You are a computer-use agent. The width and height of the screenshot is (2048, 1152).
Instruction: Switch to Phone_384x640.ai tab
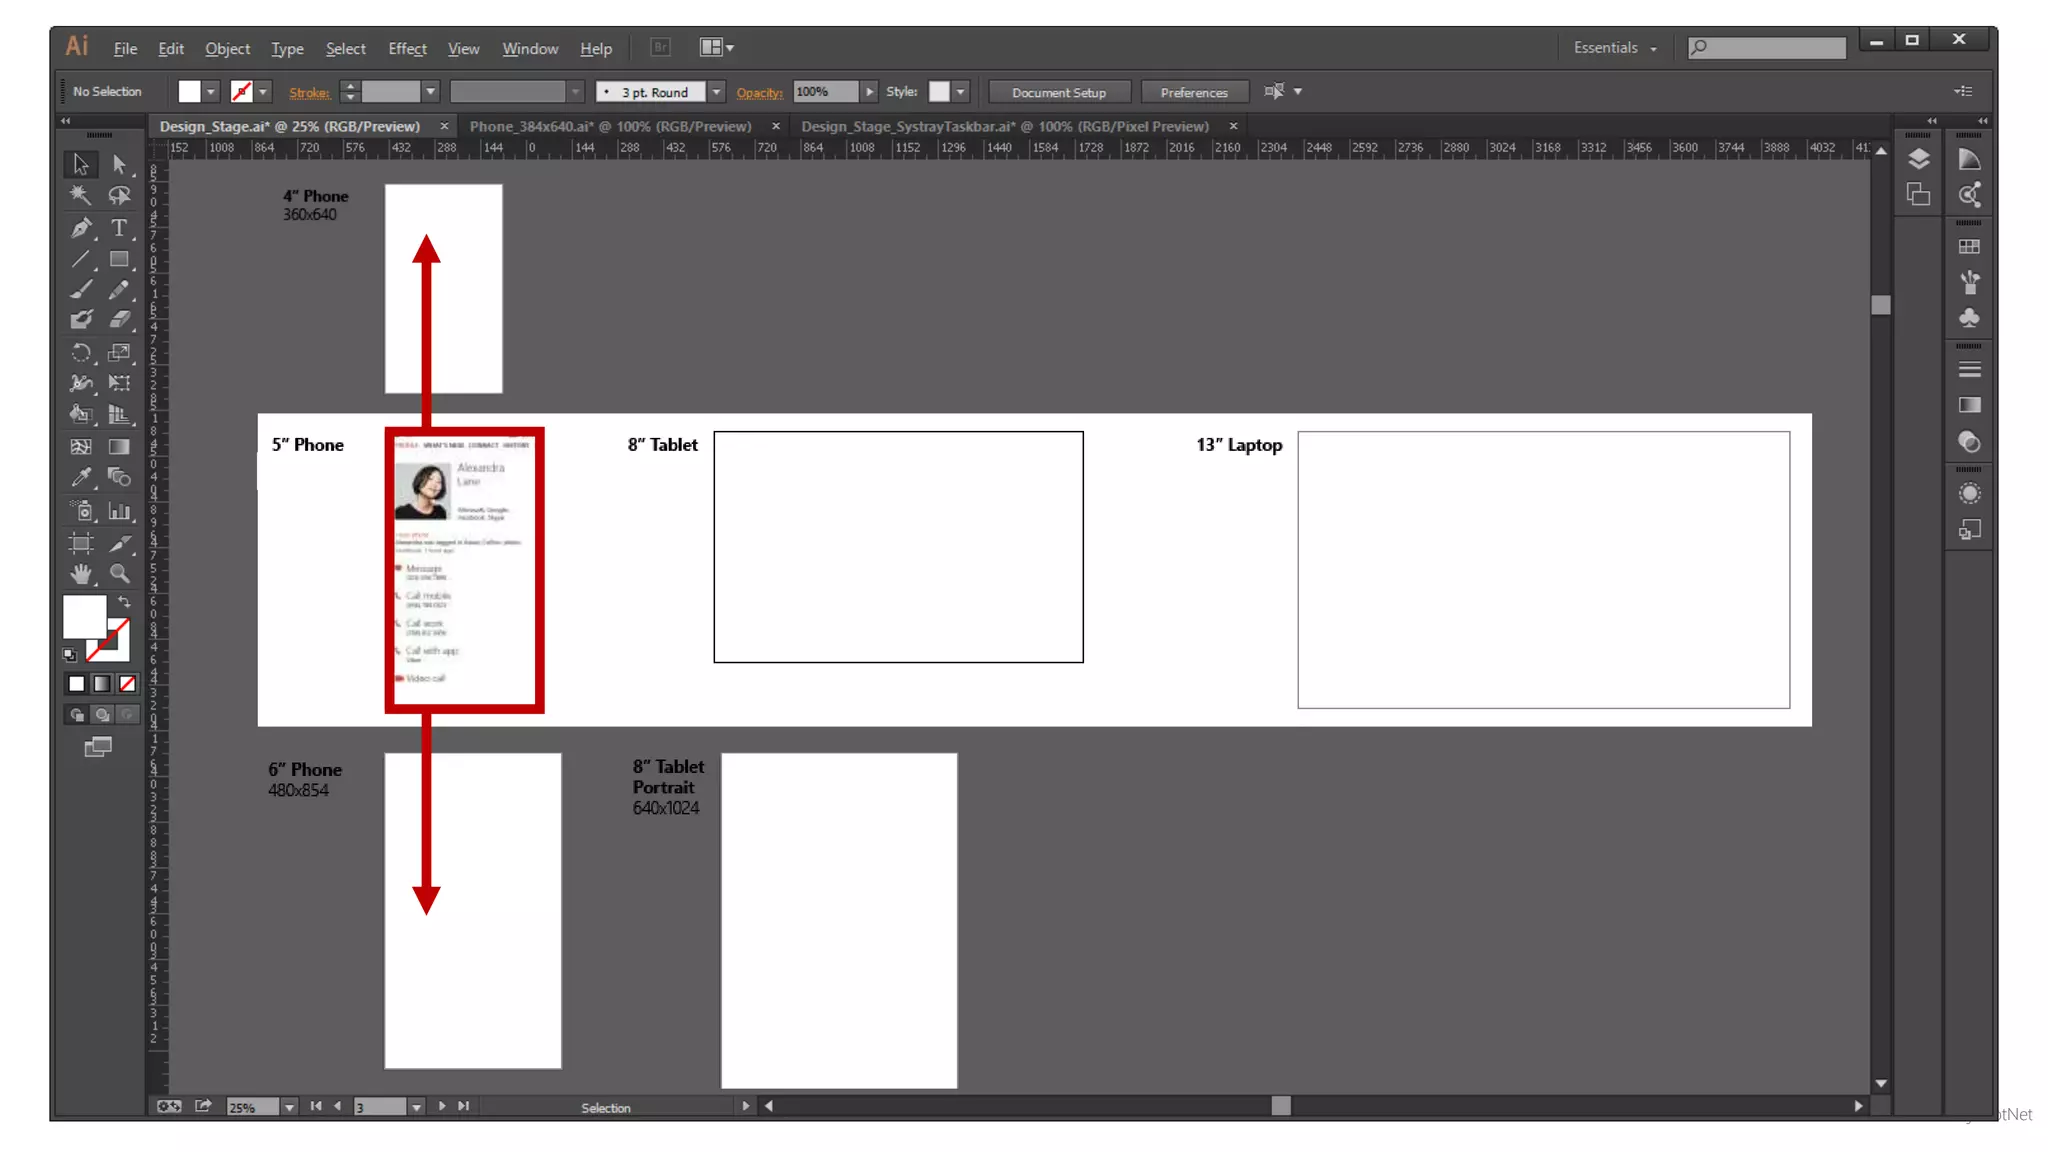pos(610,126)
